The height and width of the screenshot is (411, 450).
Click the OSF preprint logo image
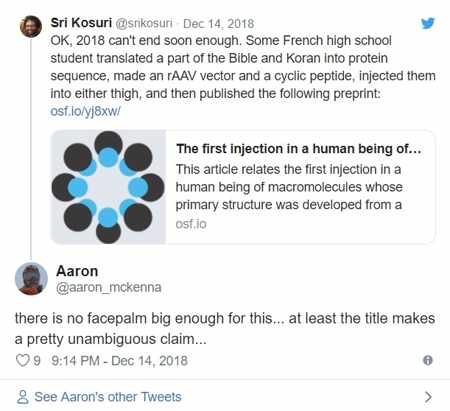[x=108, y=187]
